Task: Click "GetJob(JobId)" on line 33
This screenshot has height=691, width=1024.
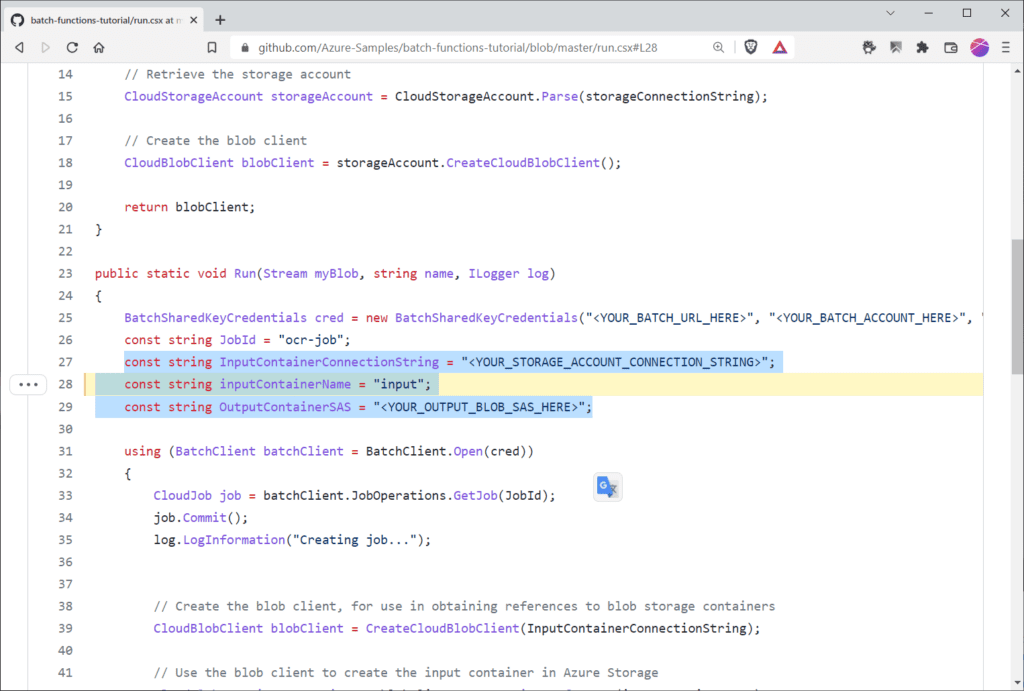Action: [501, 496]
